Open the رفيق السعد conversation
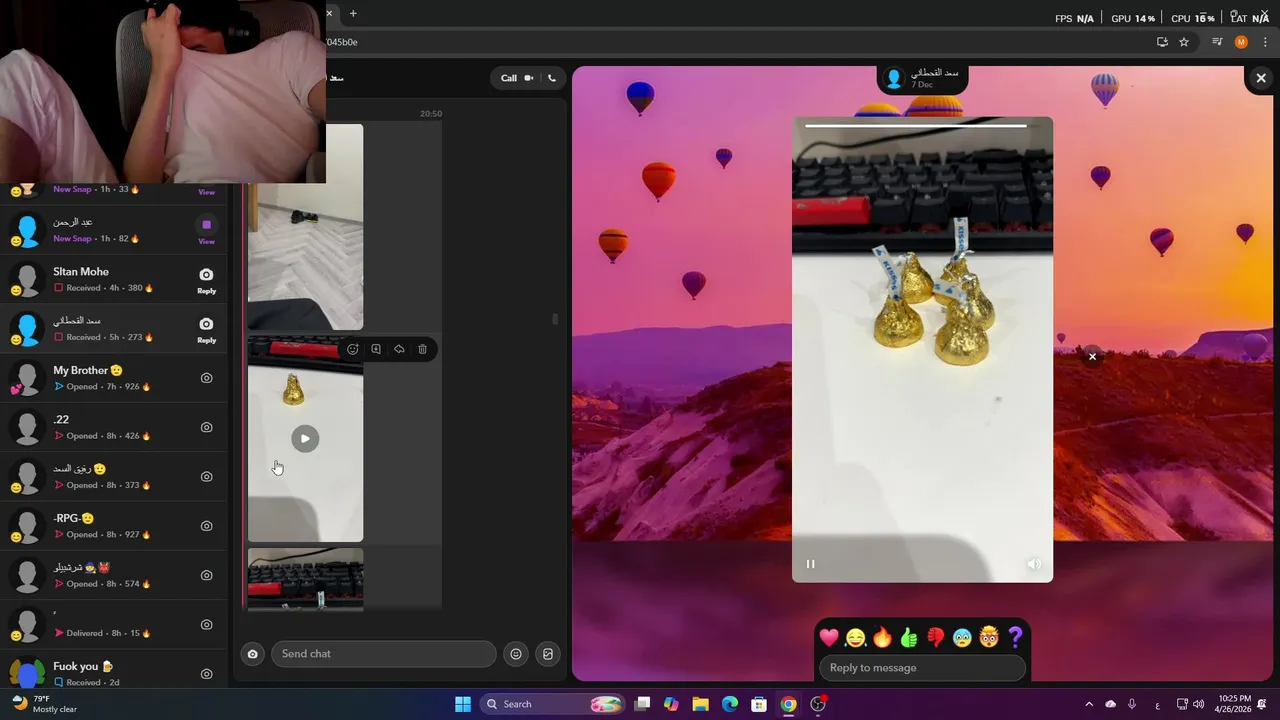1280x720 pixels. (x=116, y=476)
